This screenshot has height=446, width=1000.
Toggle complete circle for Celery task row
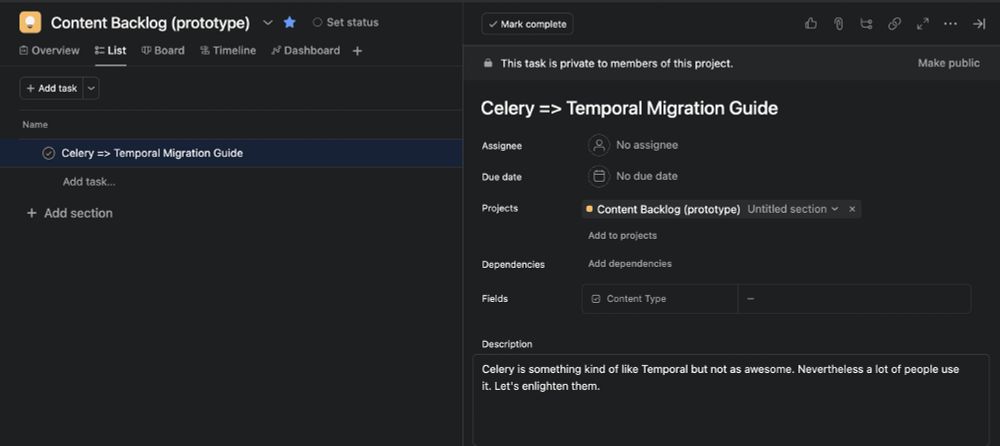point(48,153)
